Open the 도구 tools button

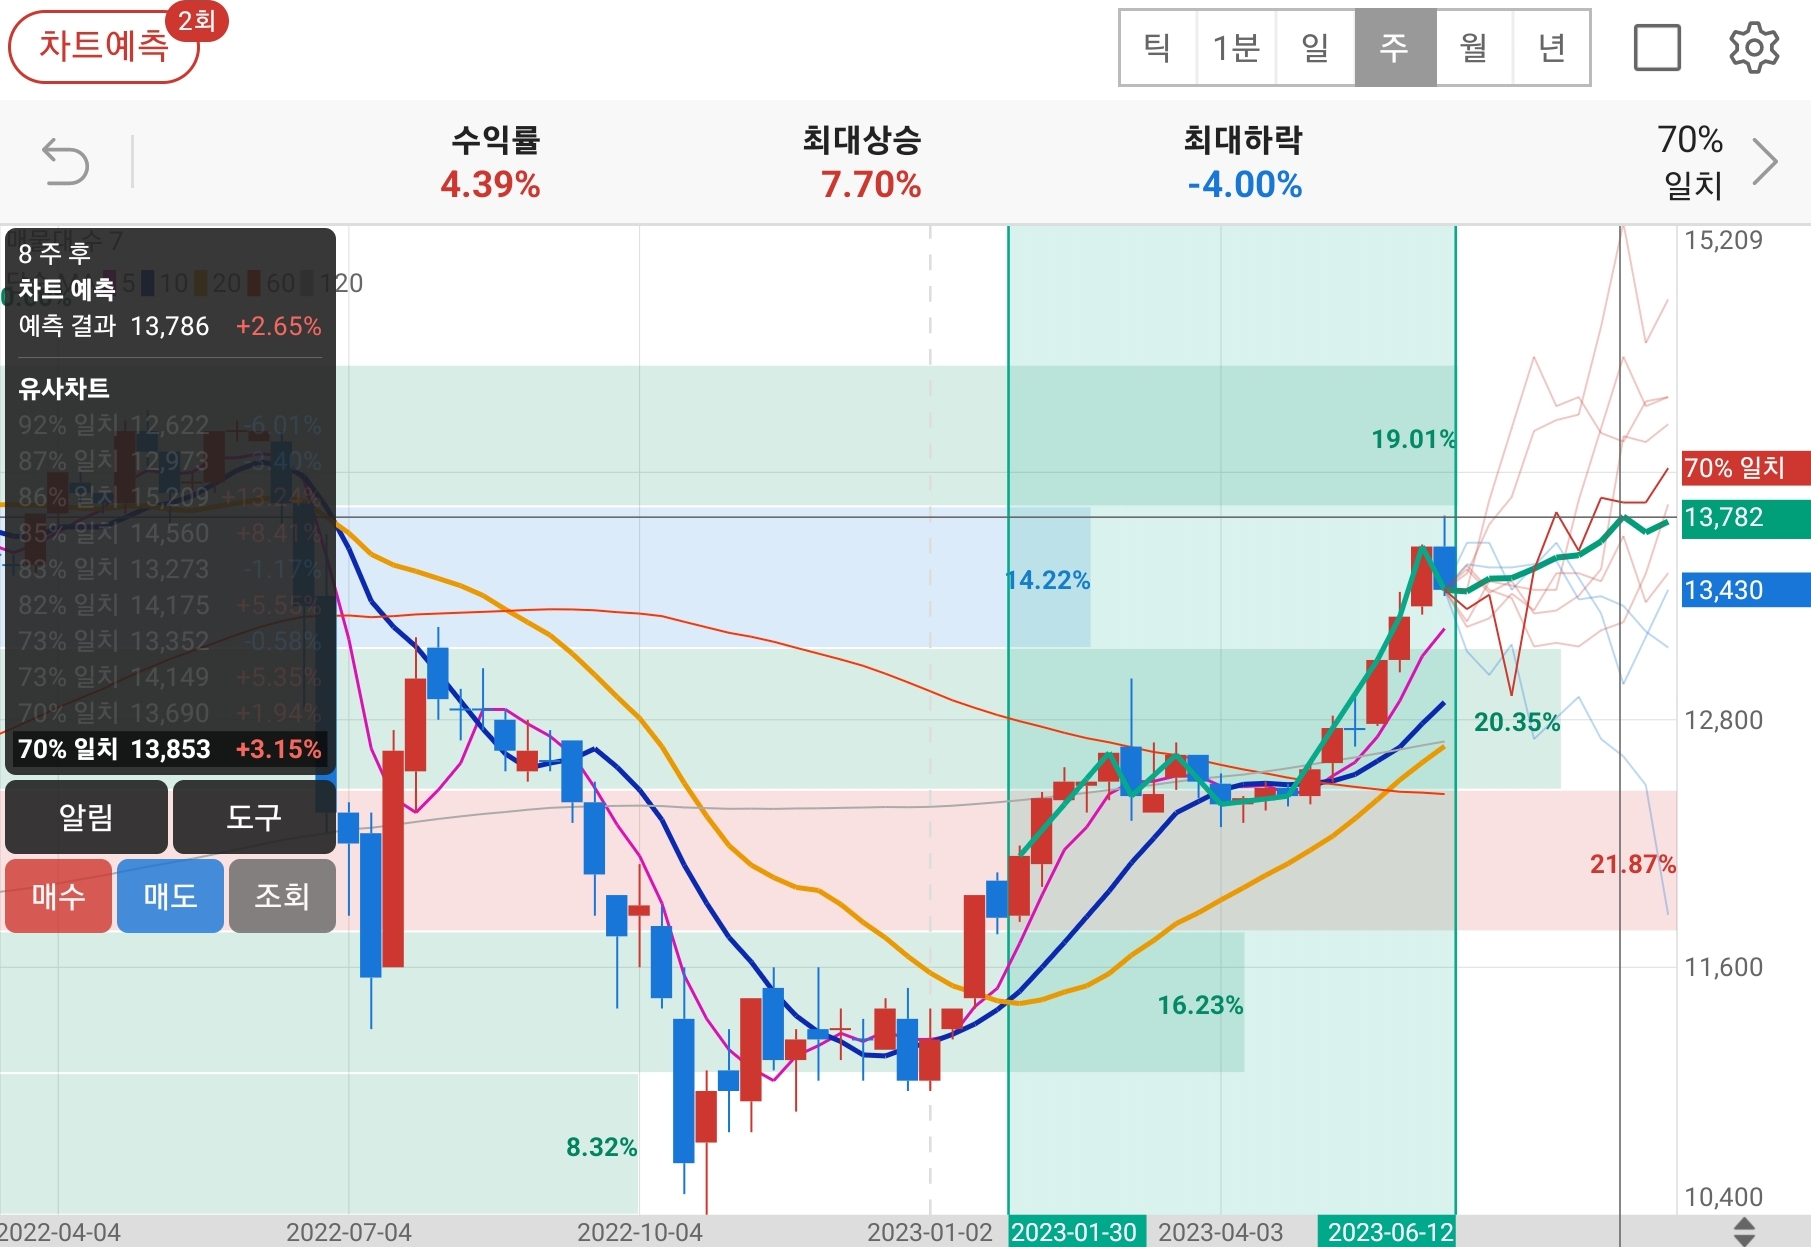tap(254, 817)
